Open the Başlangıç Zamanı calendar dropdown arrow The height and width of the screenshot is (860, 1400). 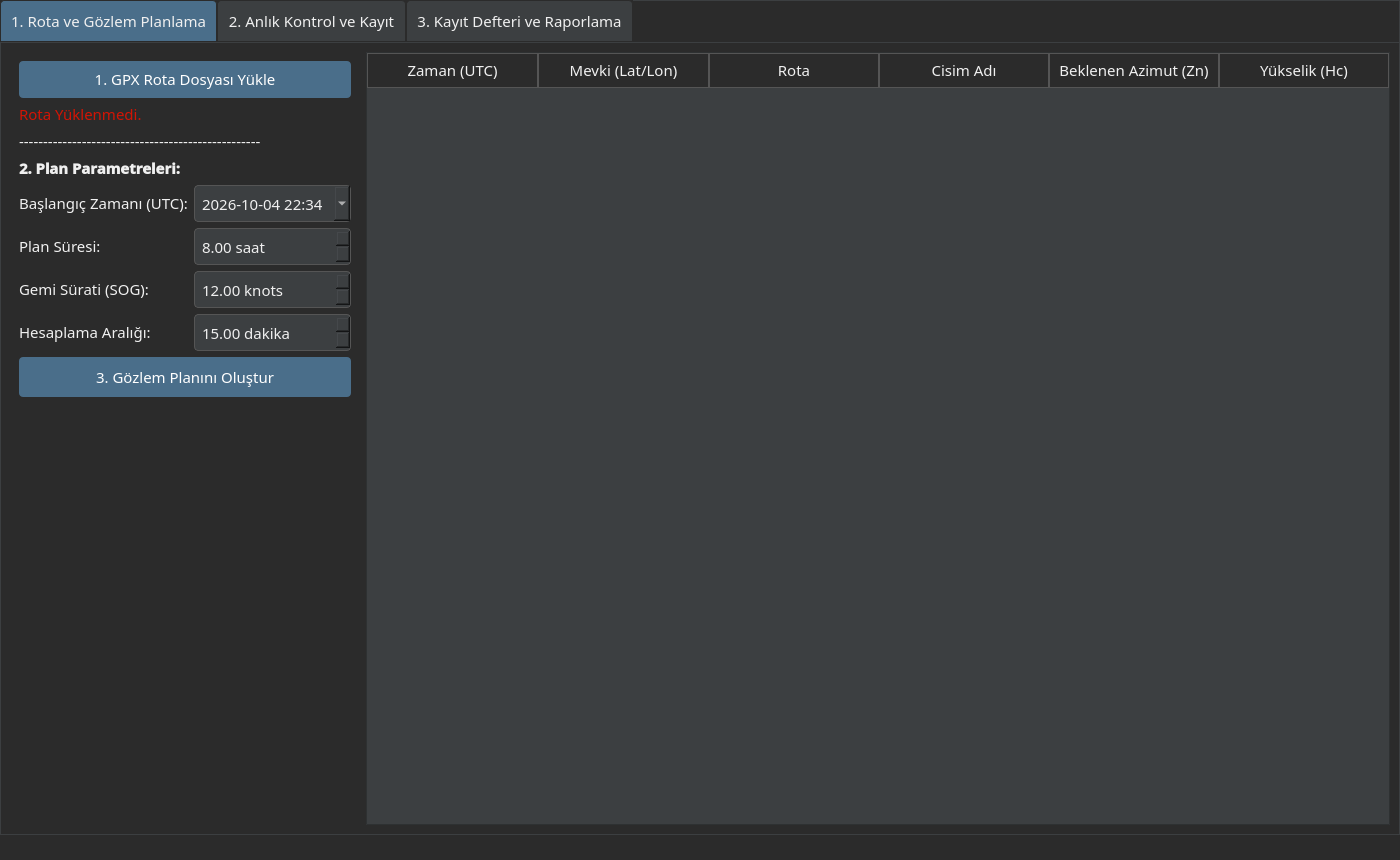pos(342,204)
